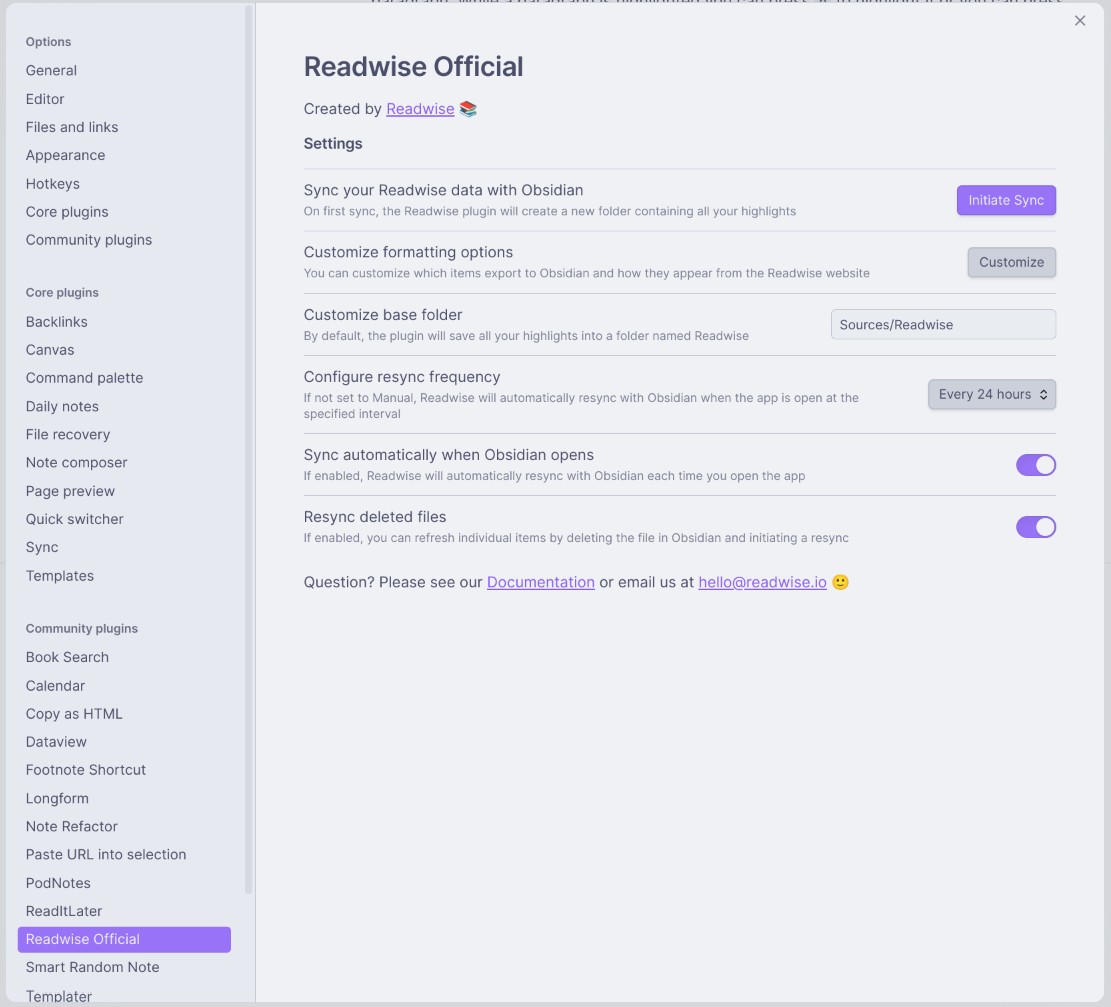Follow the Documentation link
This screenshot has width=1111, height=1007.
[540, 582]
